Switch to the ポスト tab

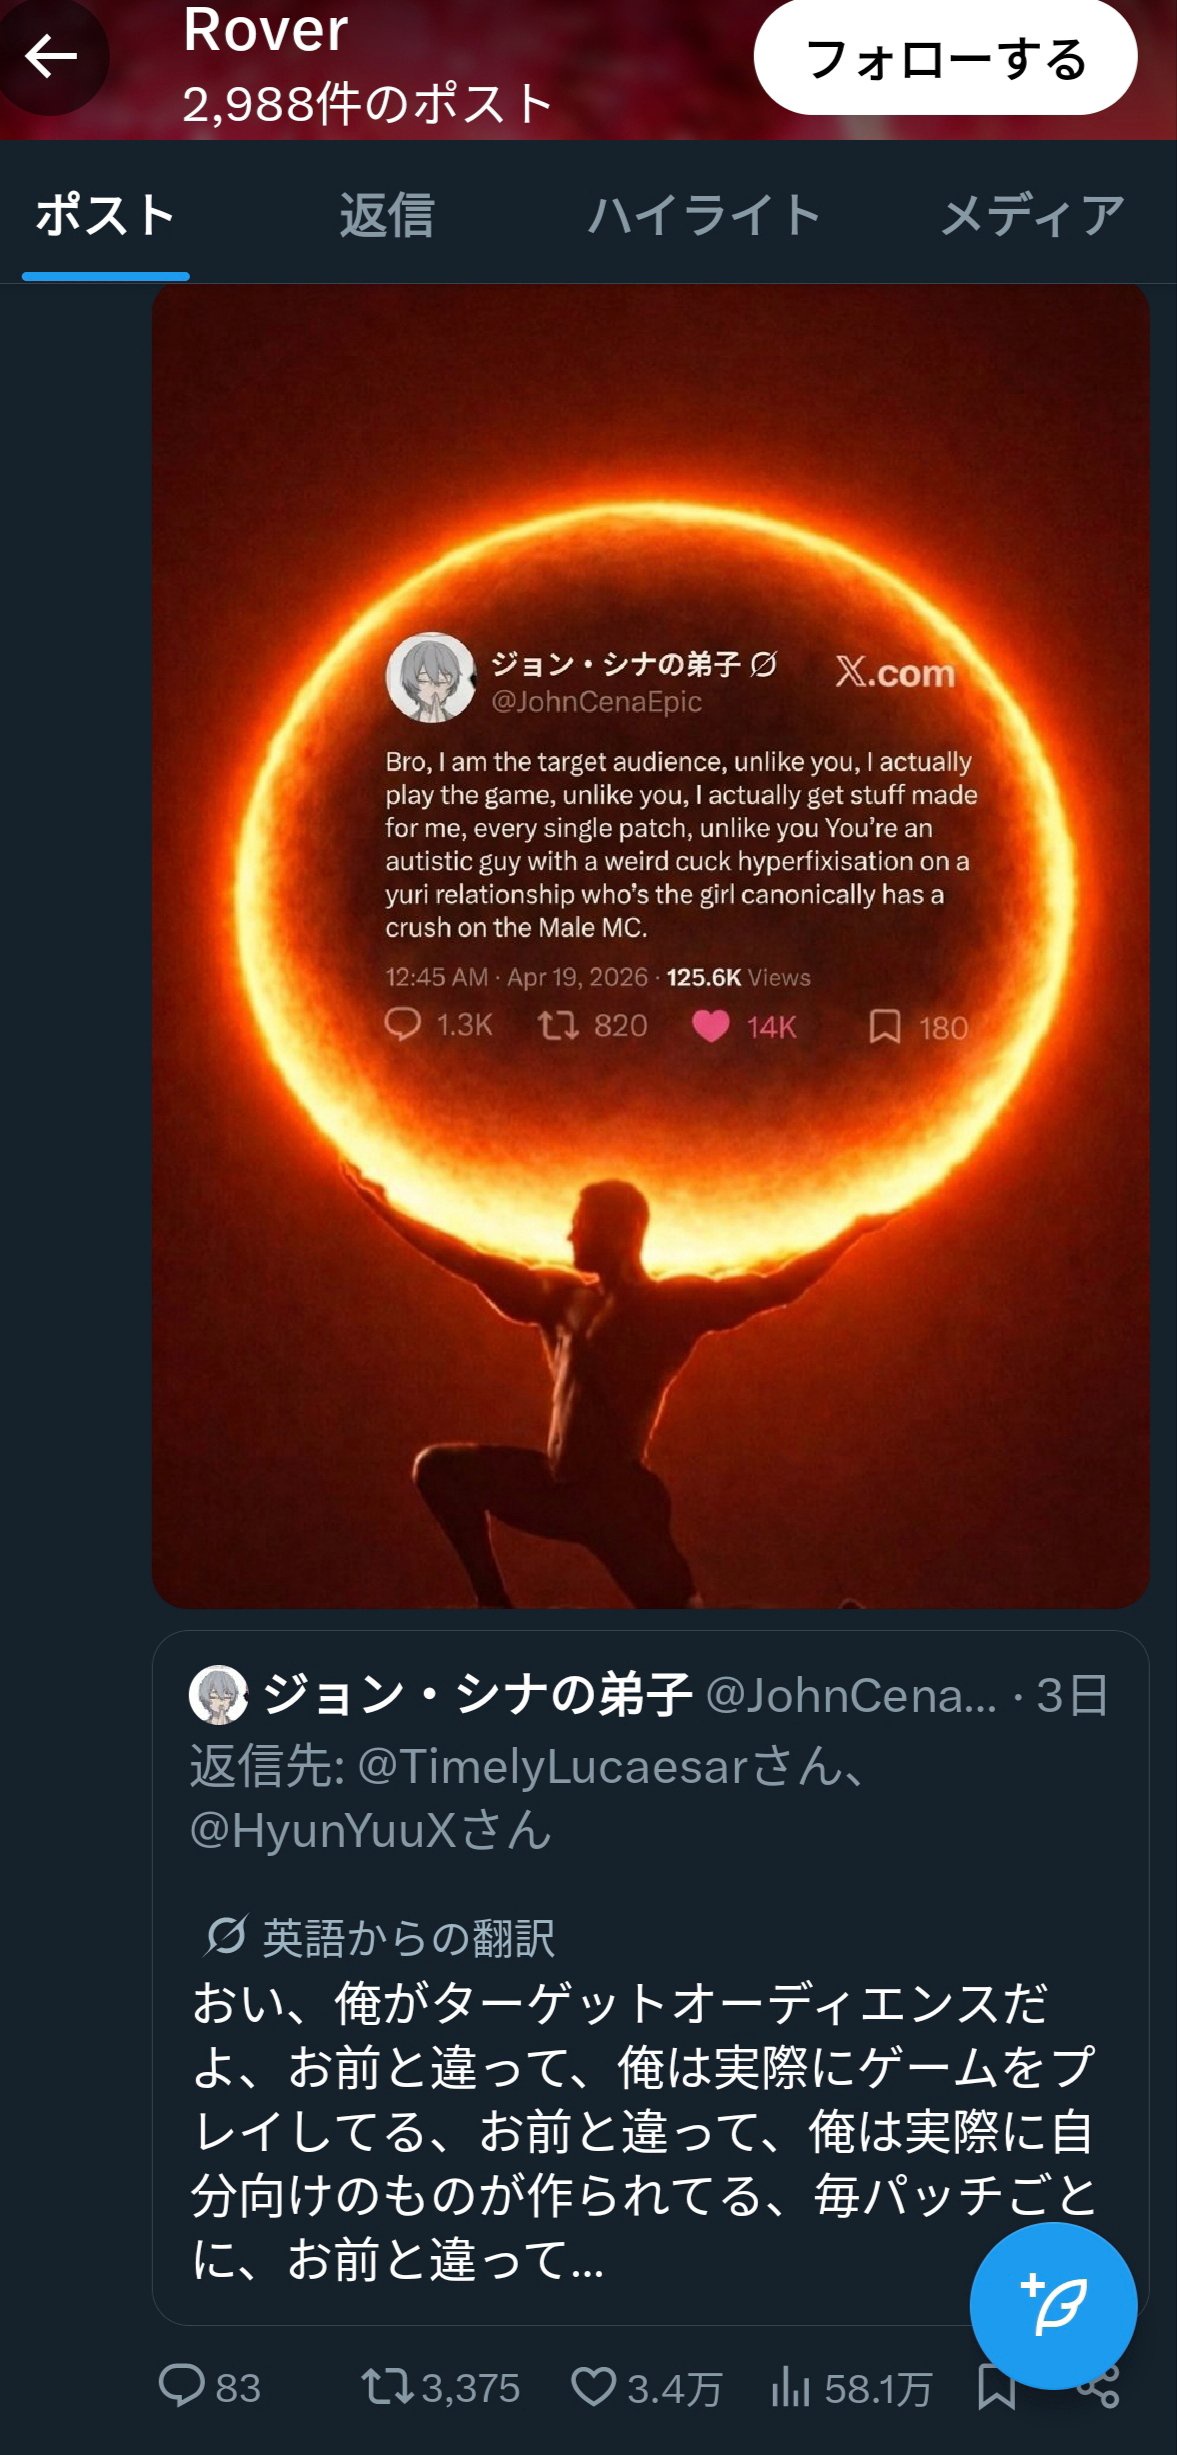click(x=105, y=216)
